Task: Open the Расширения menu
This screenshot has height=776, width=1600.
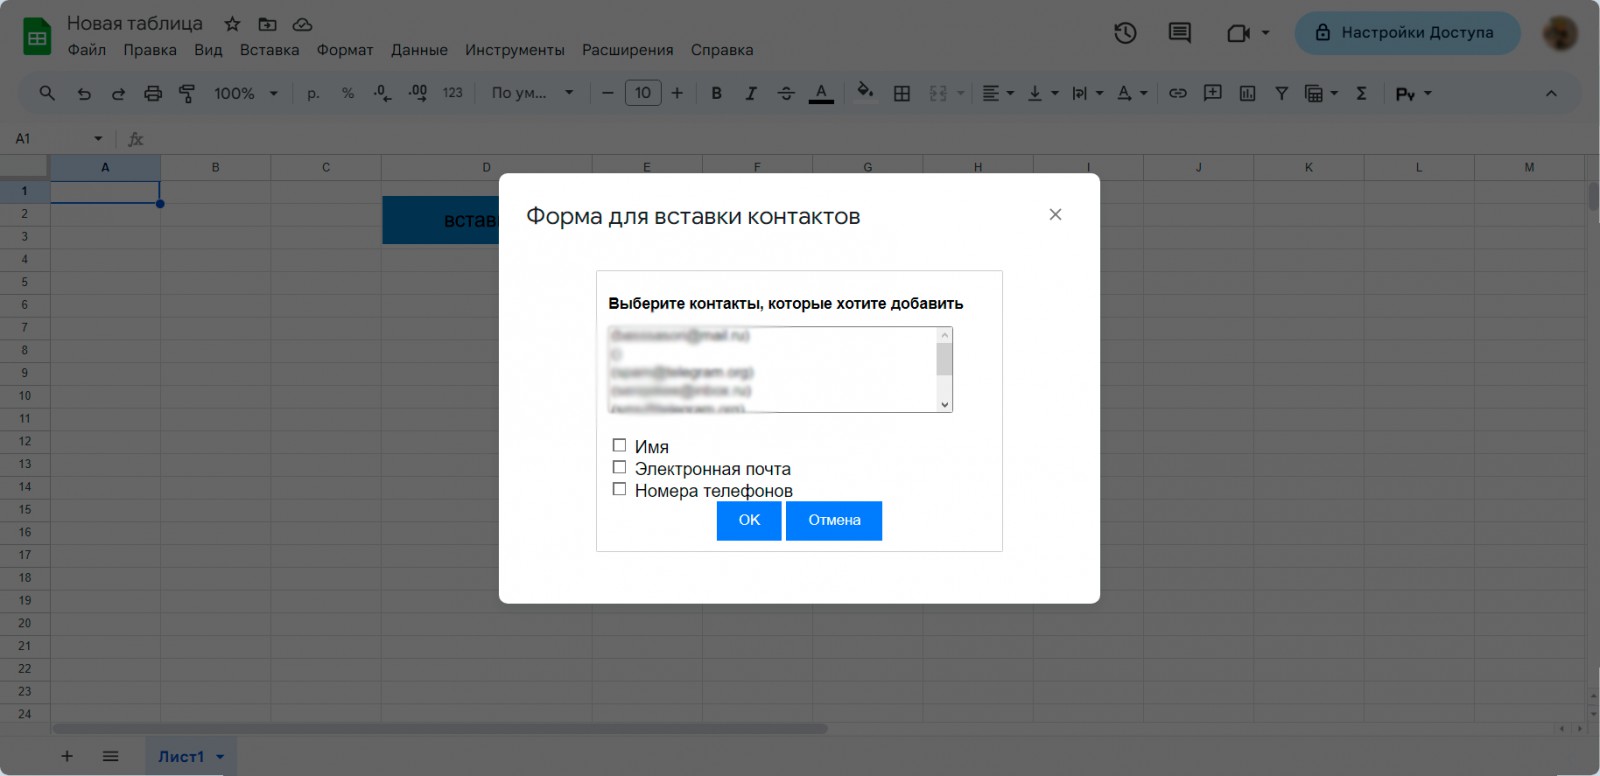Action: tap(628, 50)
